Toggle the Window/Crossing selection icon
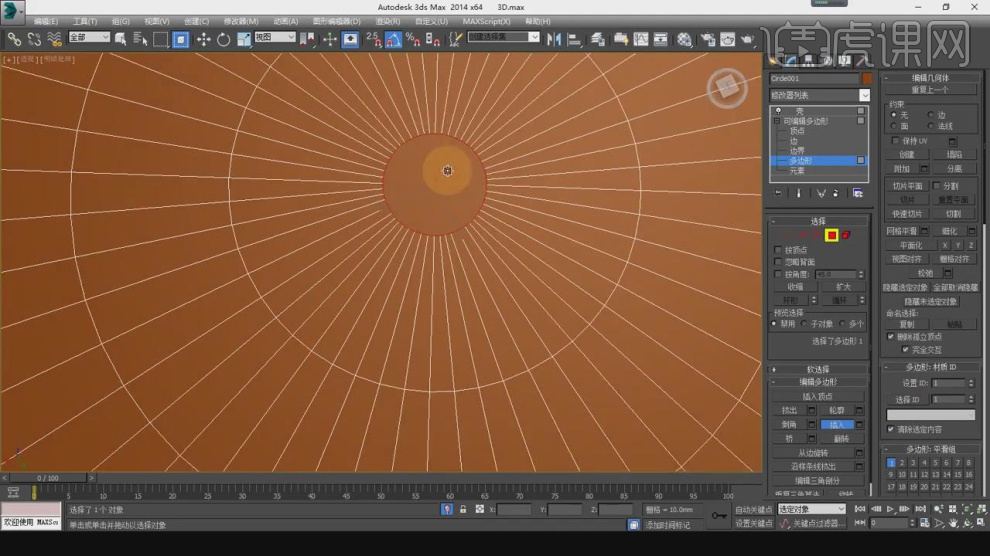This screenshot has height=556, width=990. [181, 39]
